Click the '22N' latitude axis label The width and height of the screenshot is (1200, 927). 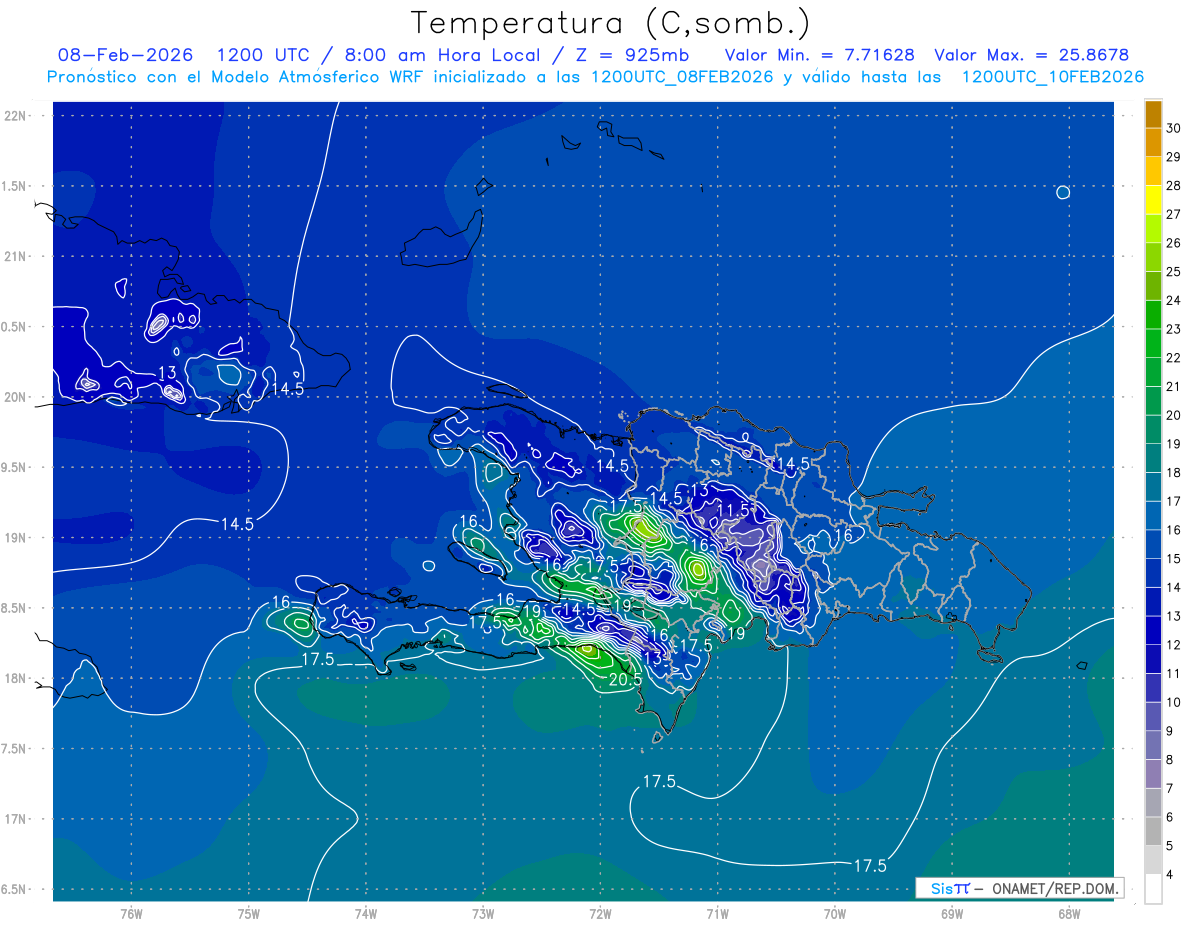[17, 115]
